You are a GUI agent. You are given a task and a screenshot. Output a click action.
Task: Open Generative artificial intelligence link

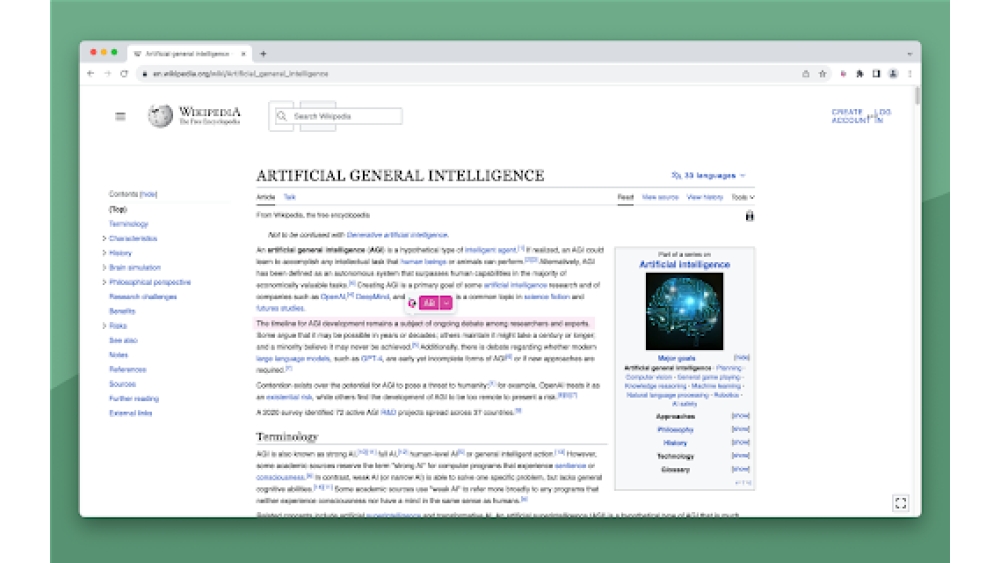397,235
